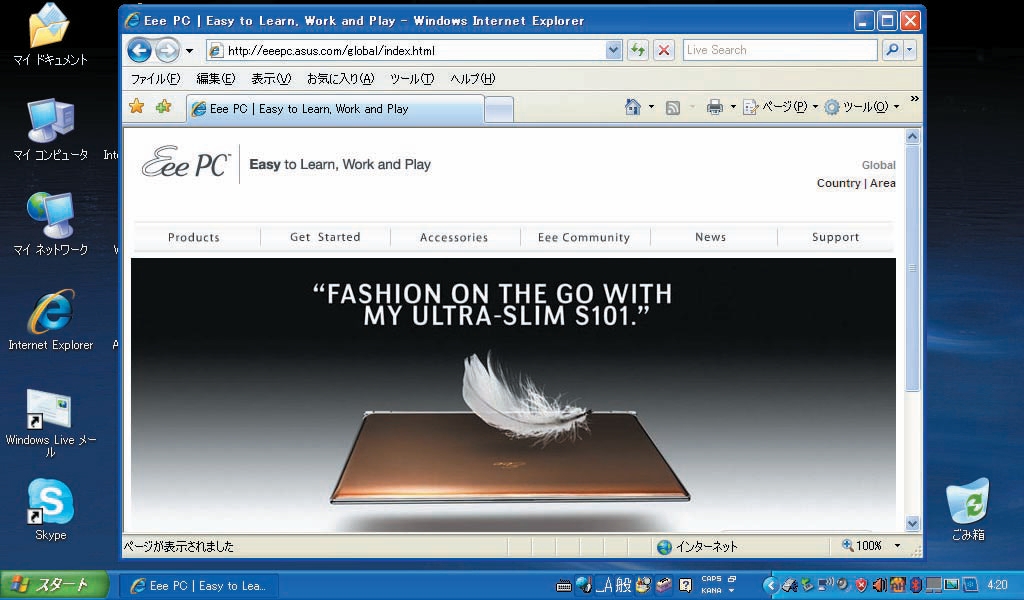The image size is (1024, 600).
Task: Click the IME keyboard icon in language bar
Action: pos(564,586)
